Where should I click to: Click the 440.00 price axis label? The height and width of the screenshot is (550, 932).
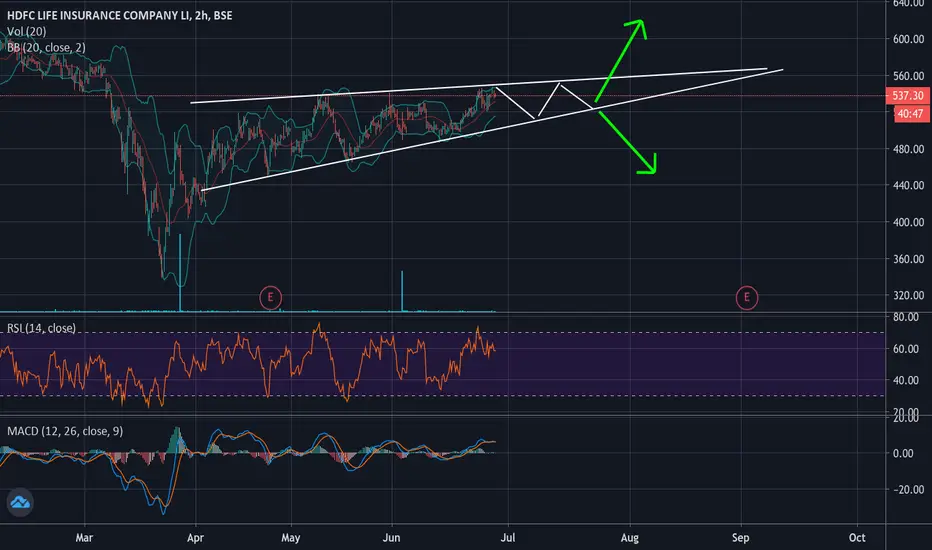908,186
